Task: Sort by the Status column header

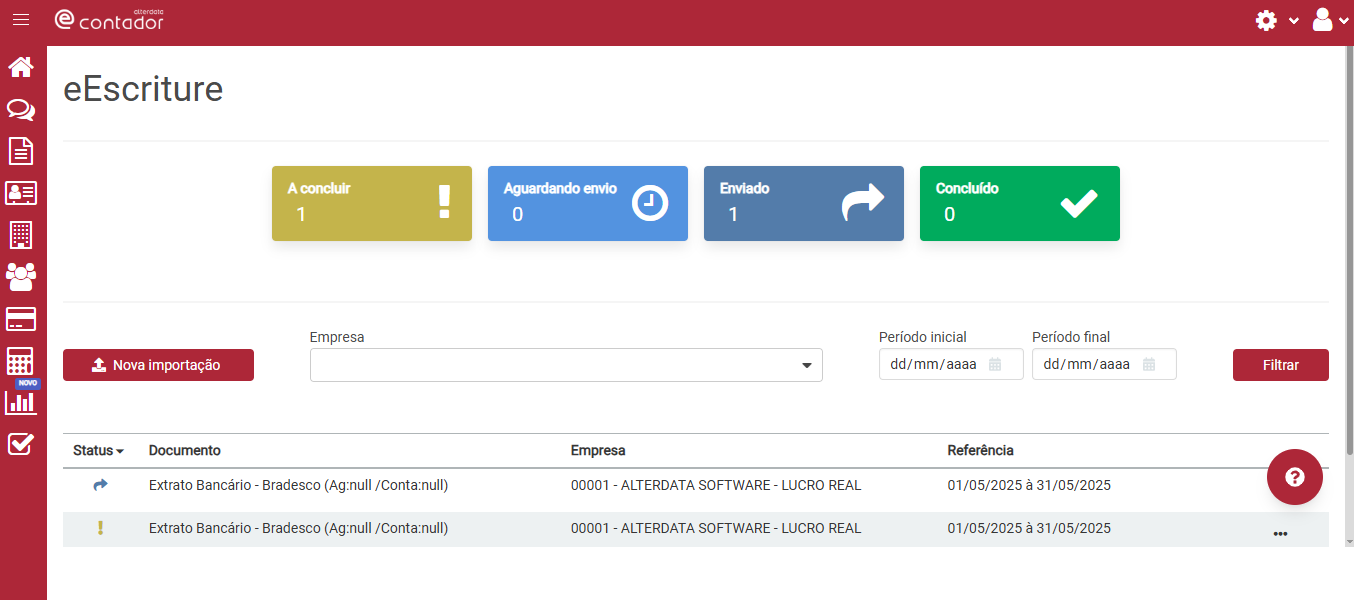Action: click(98, 451)
